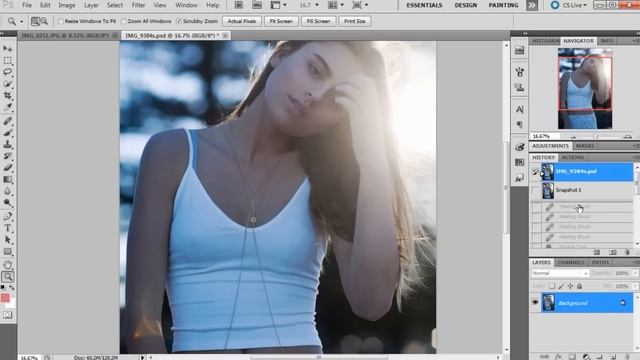Delete current state in History panel
Image resolution: width=640 pixels, height=360 pixels.
[627, 252]
